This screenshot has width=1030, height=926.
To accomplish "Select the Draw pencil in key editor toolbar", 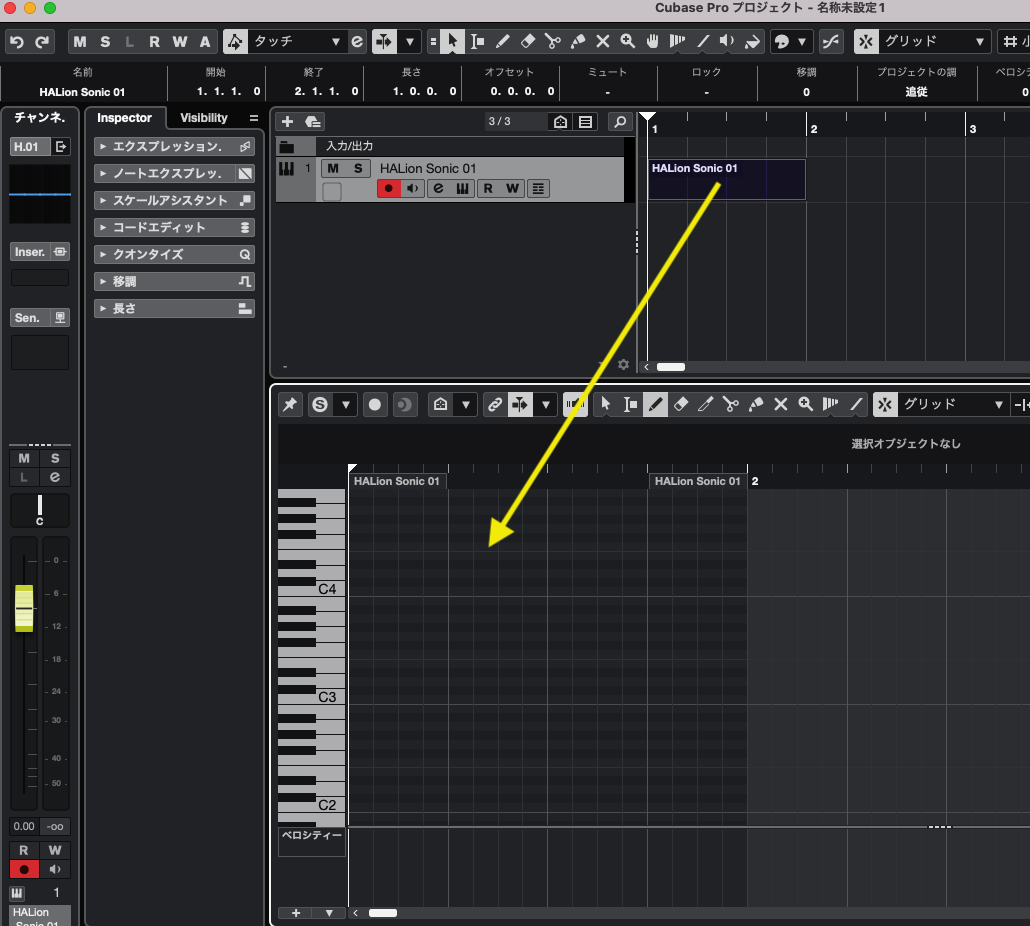I will click(x=655, y=405).
